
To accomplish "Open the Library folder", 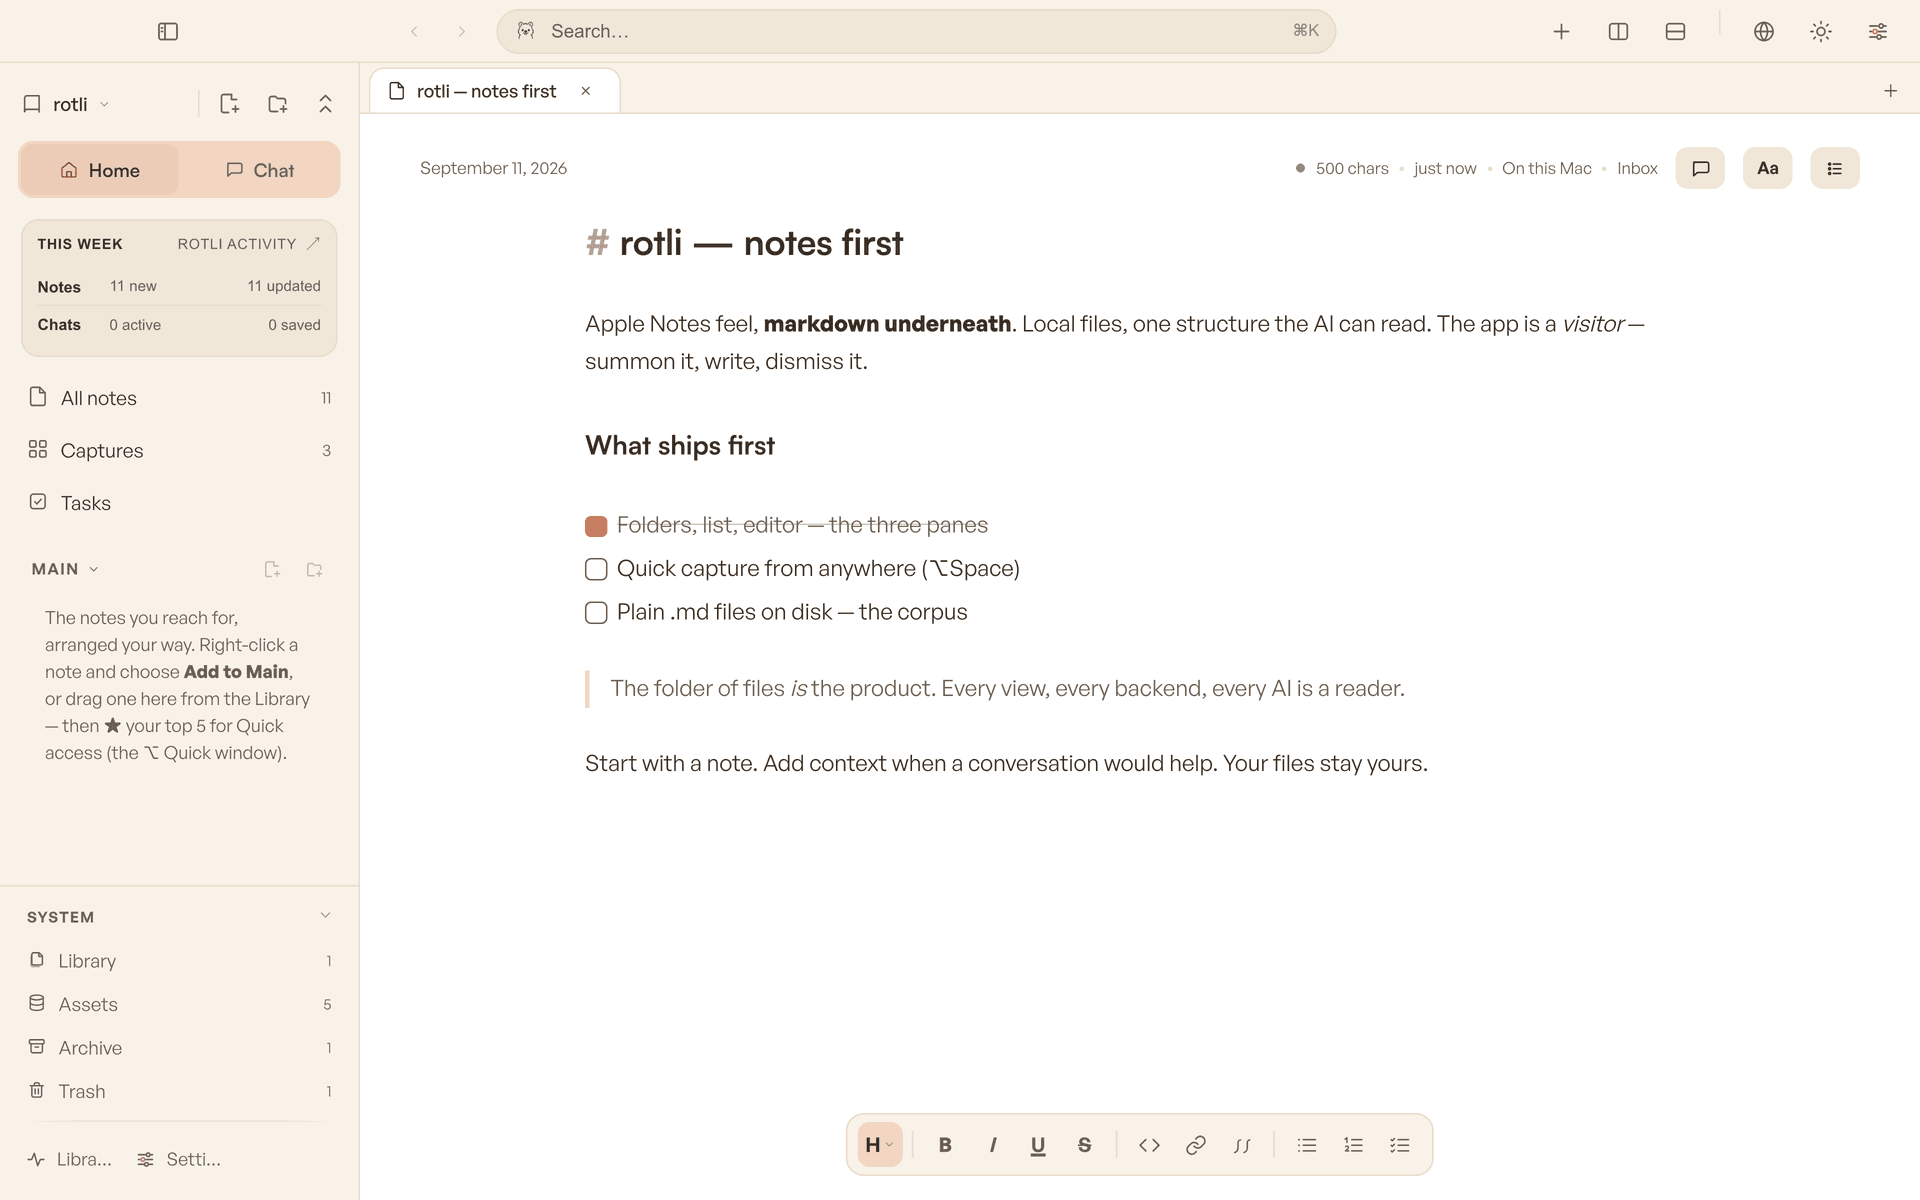I will pyautogui.click(x=180, y=961).
